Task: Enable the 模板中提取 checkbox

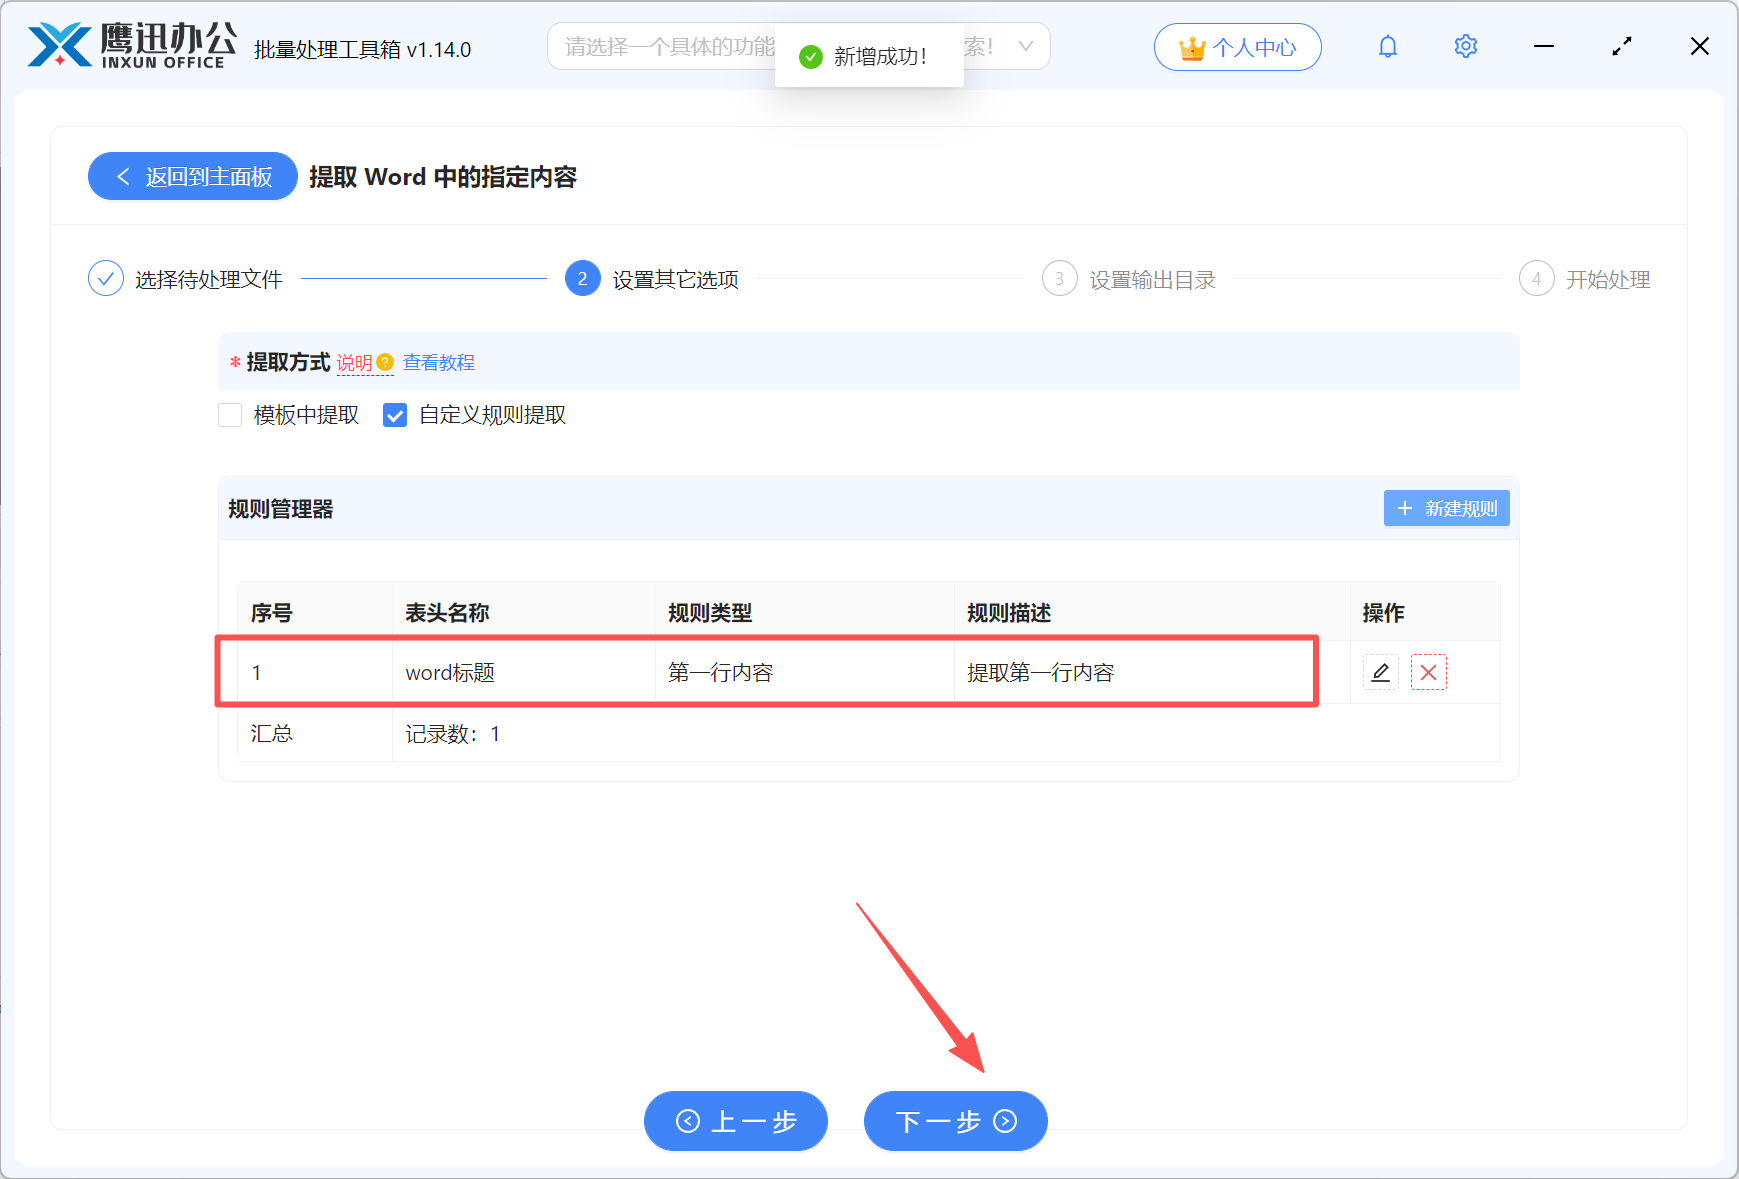Action: pyautogui.click(x=230, y=415)
